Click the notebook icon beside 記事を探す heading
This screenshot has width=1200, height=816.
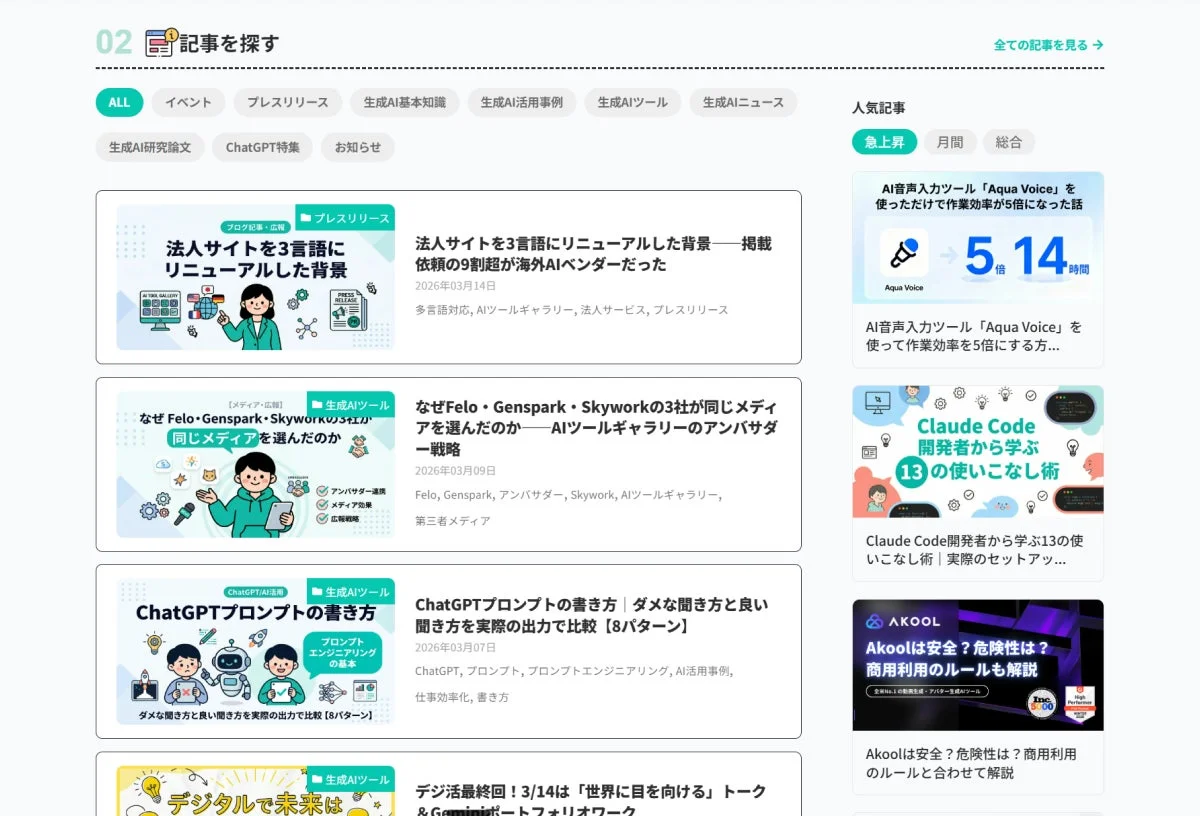tap(158, 42)
